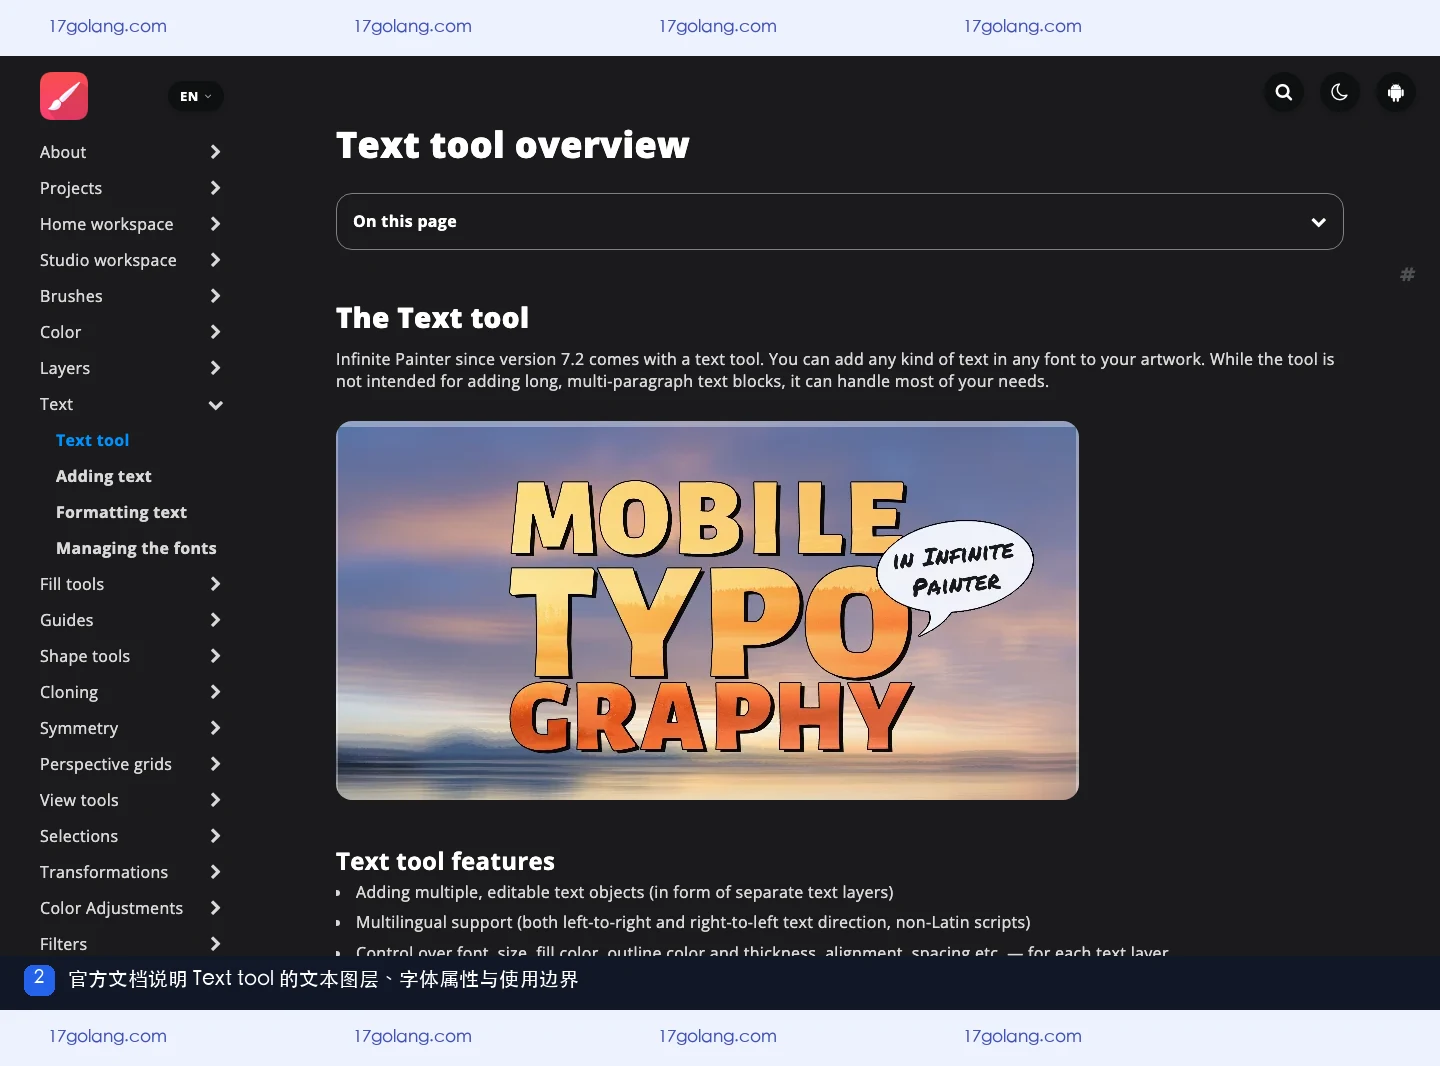This screenshot has width=1440, height=1066.
Task: Expand the Color section chevron
Action: point(215,332)
